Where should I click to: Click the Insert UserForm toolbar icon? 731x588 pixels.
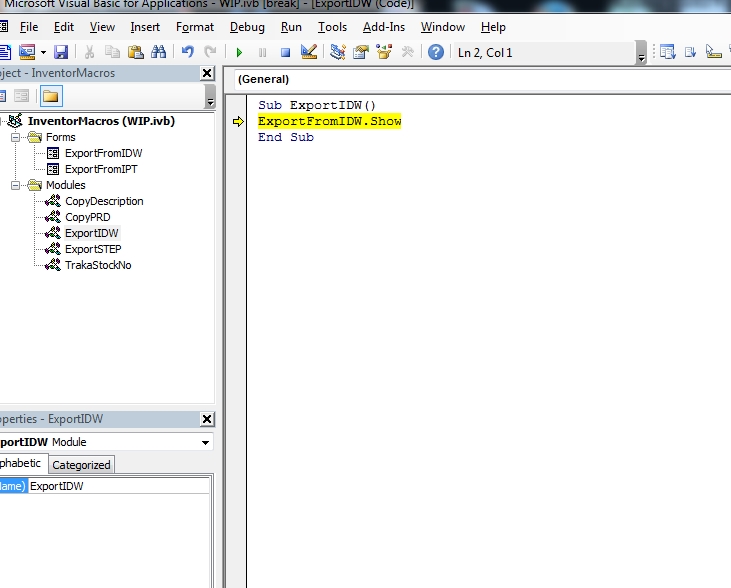(27, 52)
